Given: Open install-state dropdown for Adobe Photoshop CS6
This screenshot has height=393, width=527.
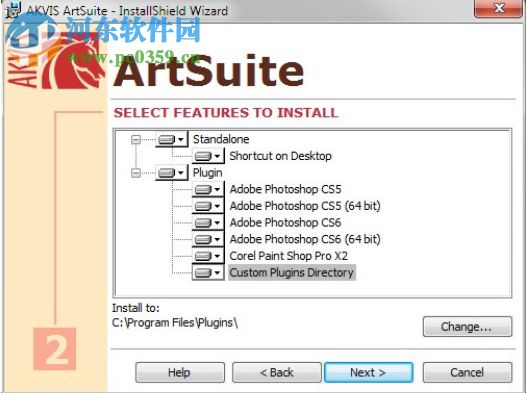Looking at the screenshot, I should point(208,223).
